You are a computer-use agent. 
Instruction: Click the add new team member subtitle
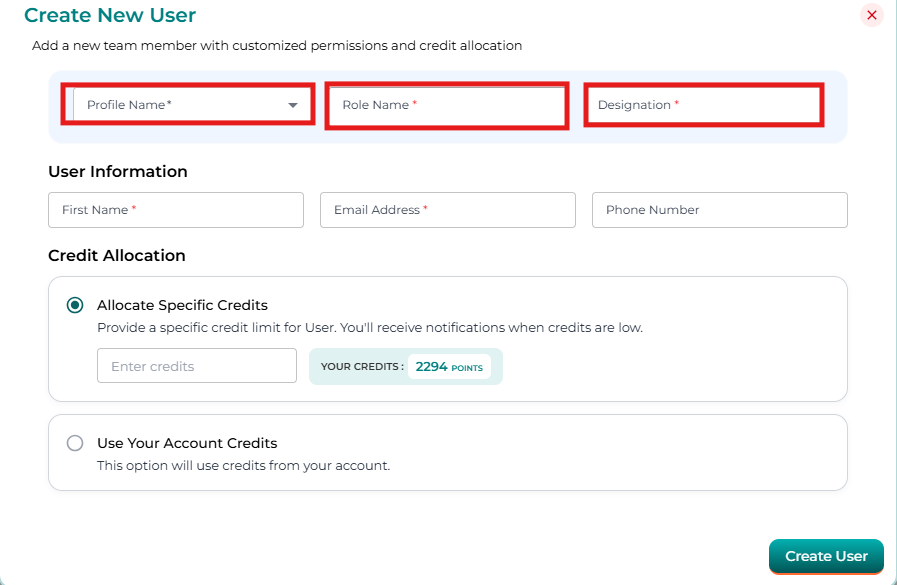coord(277,46)
